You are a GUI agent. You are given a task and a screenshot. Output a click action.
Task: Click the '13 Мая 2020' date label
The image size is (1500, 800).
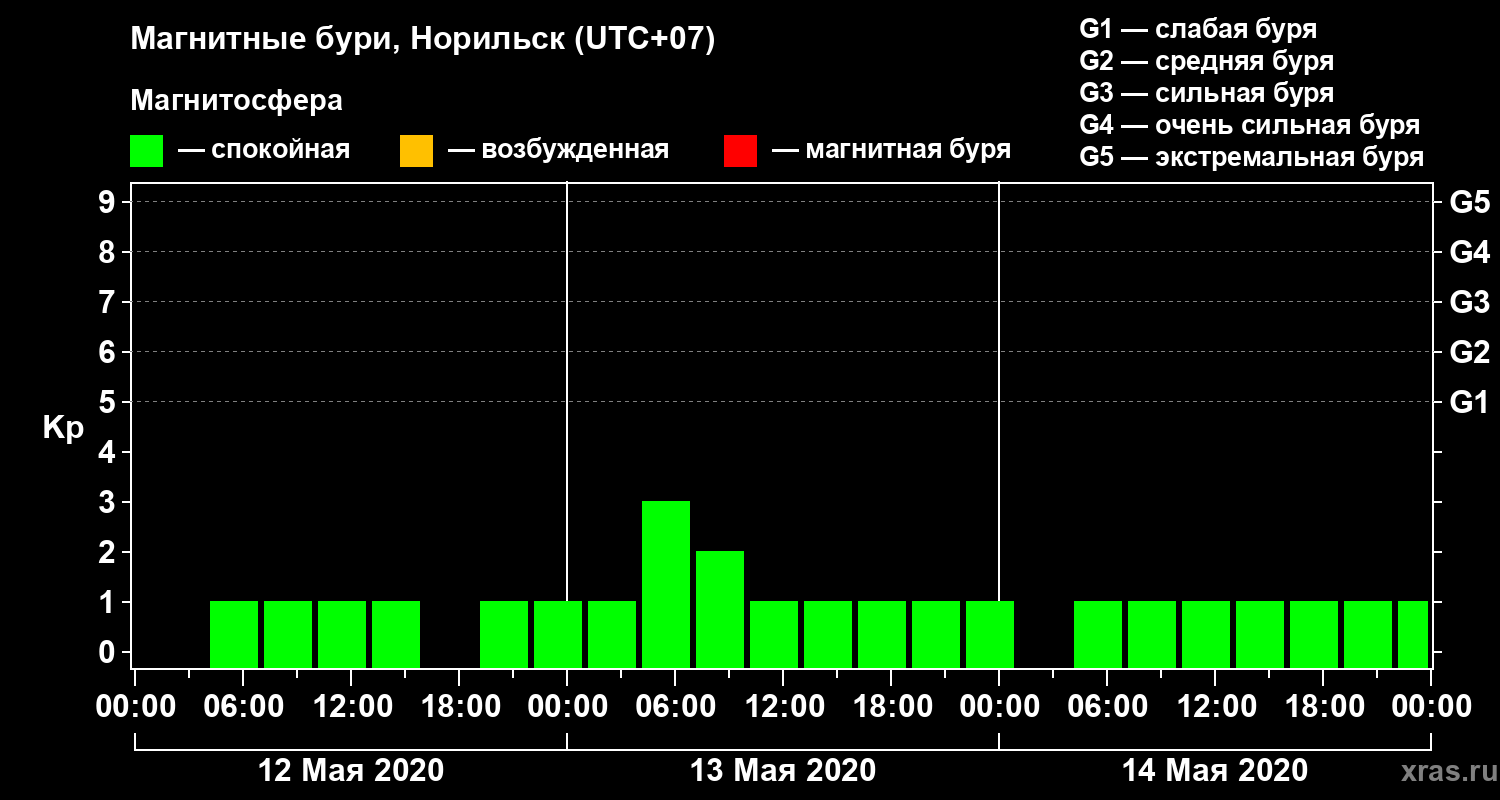783,771
